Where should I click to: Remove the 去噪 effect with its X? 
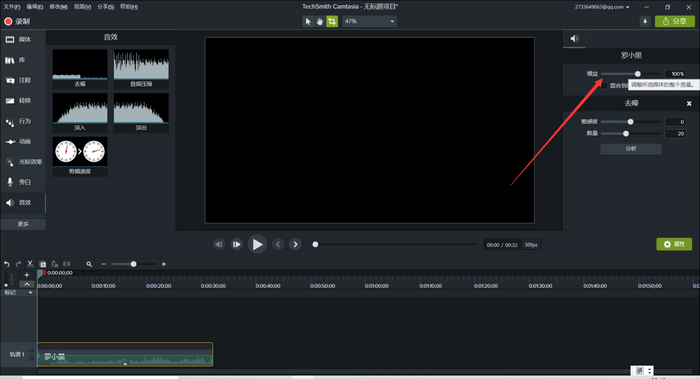pos(689,104)
